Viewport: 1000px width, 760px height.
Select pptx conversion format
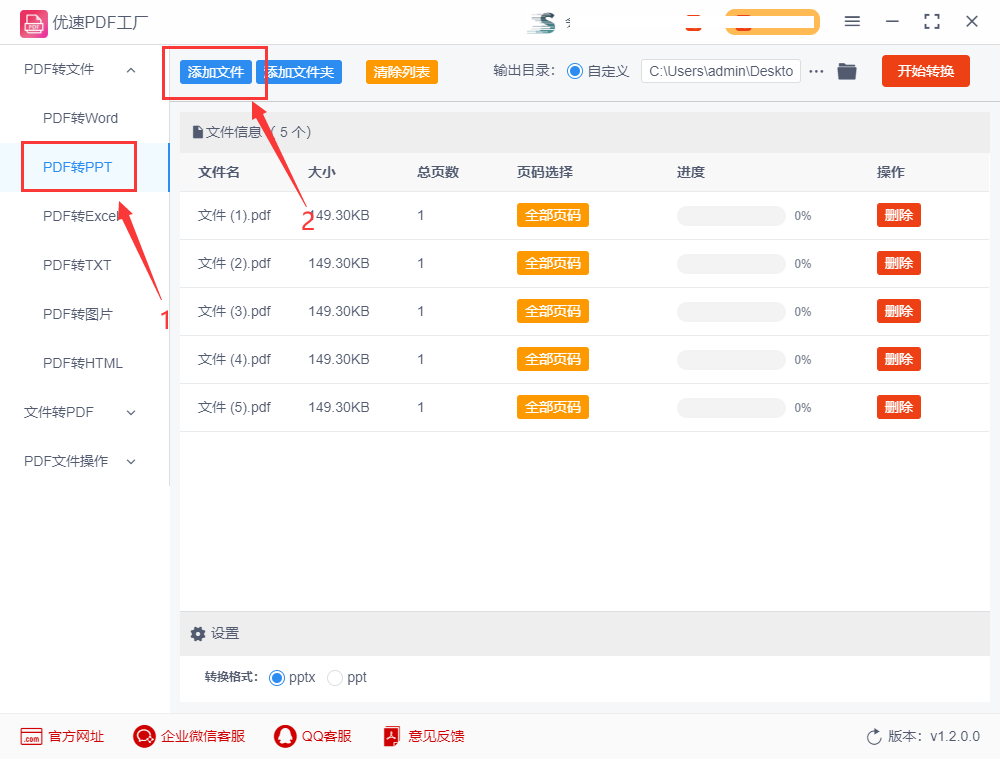pyautogui.click(x=277, y=678)
